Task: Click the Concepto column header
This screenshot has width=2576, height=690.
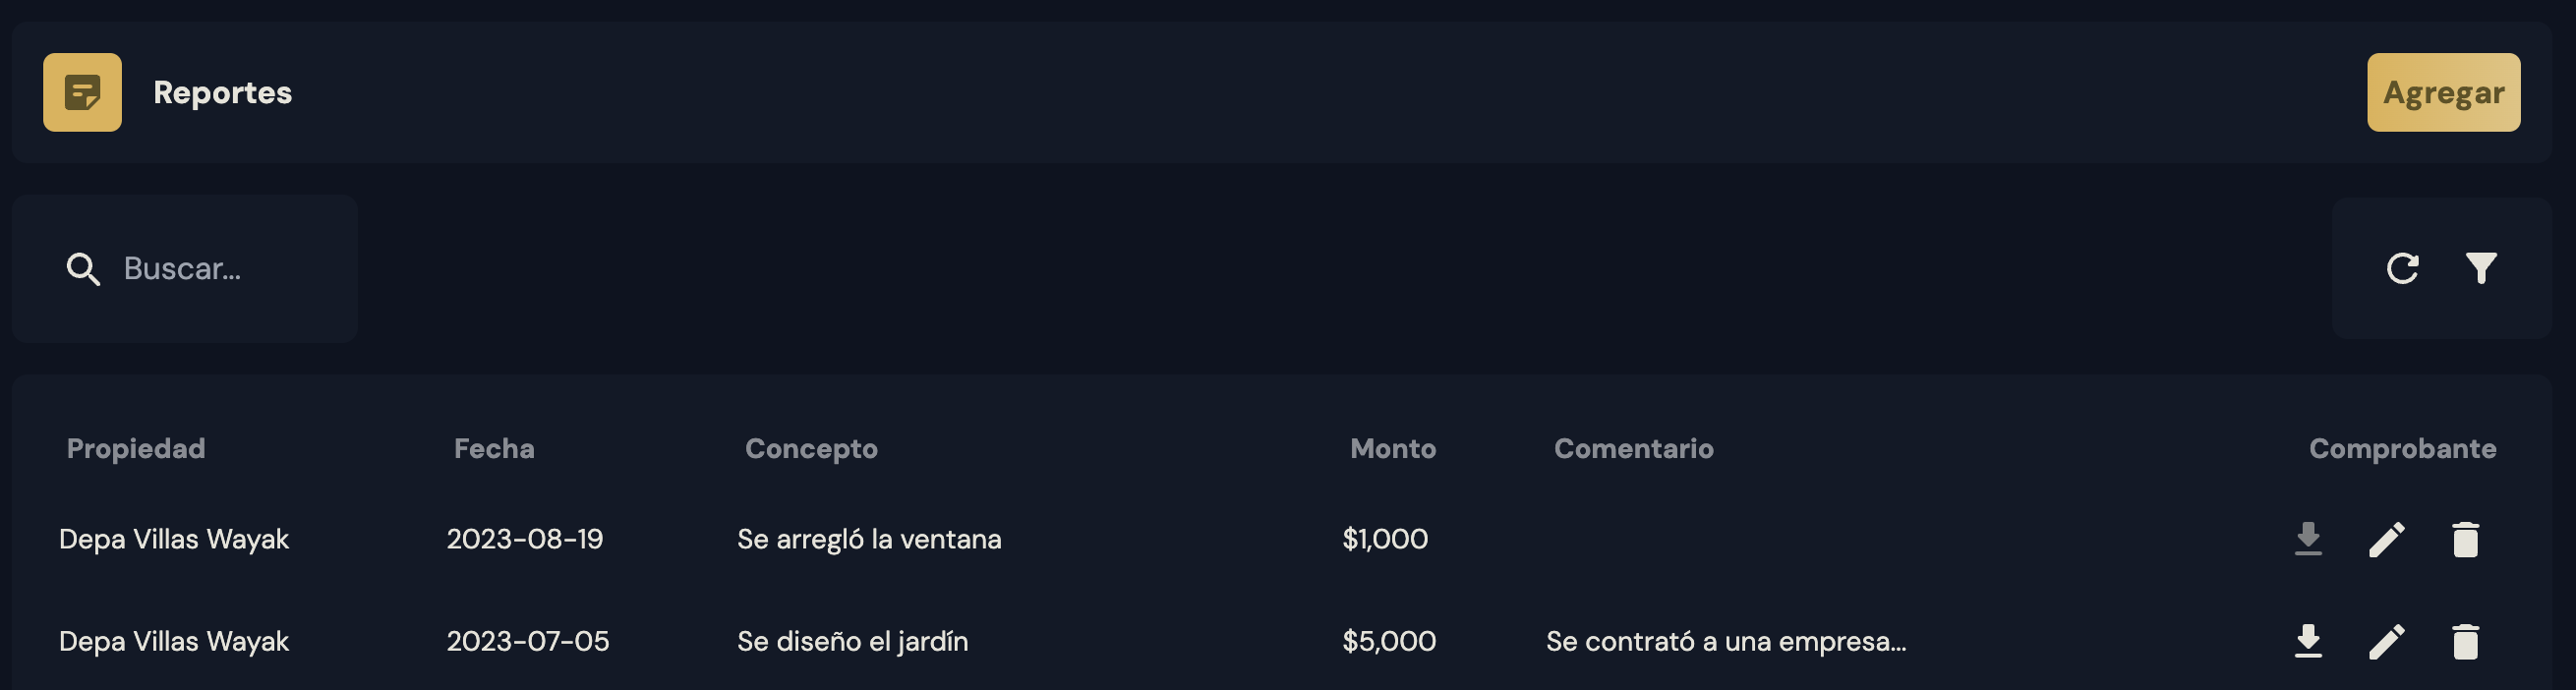Action: coord(811,448)
